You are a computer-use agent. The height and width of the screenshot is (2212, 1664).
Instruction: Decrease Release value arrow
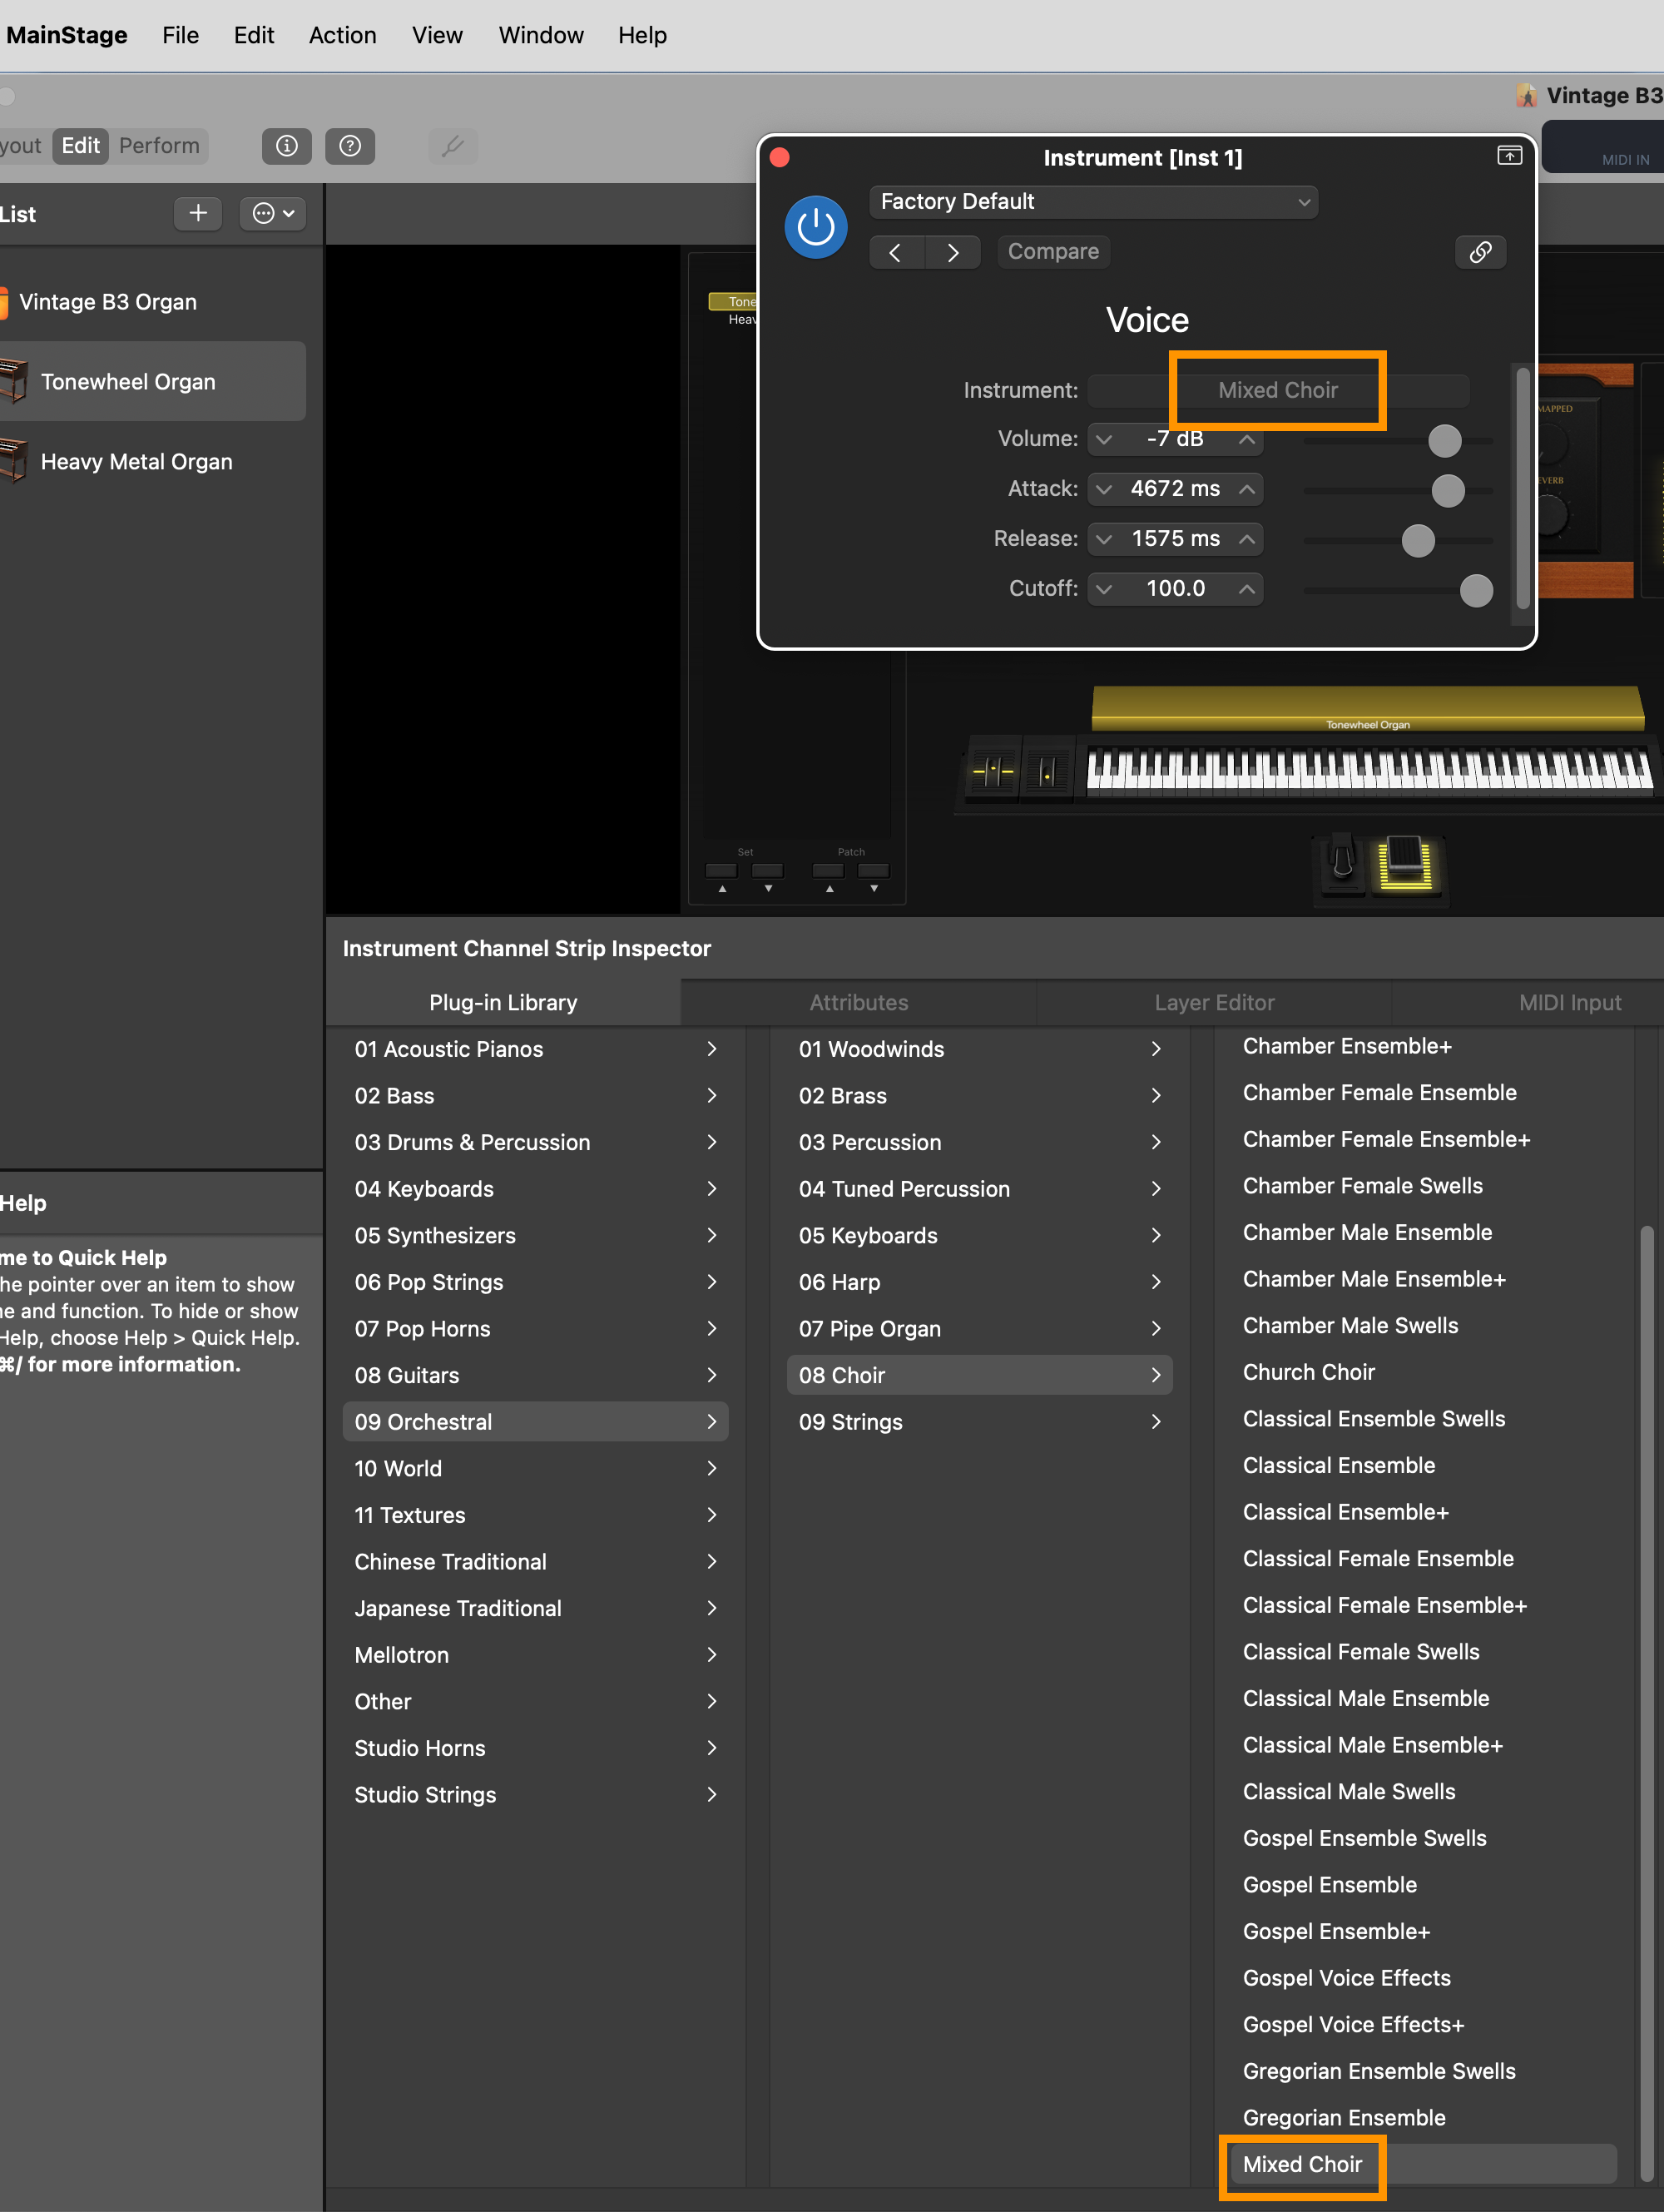tap(1104, 539)
